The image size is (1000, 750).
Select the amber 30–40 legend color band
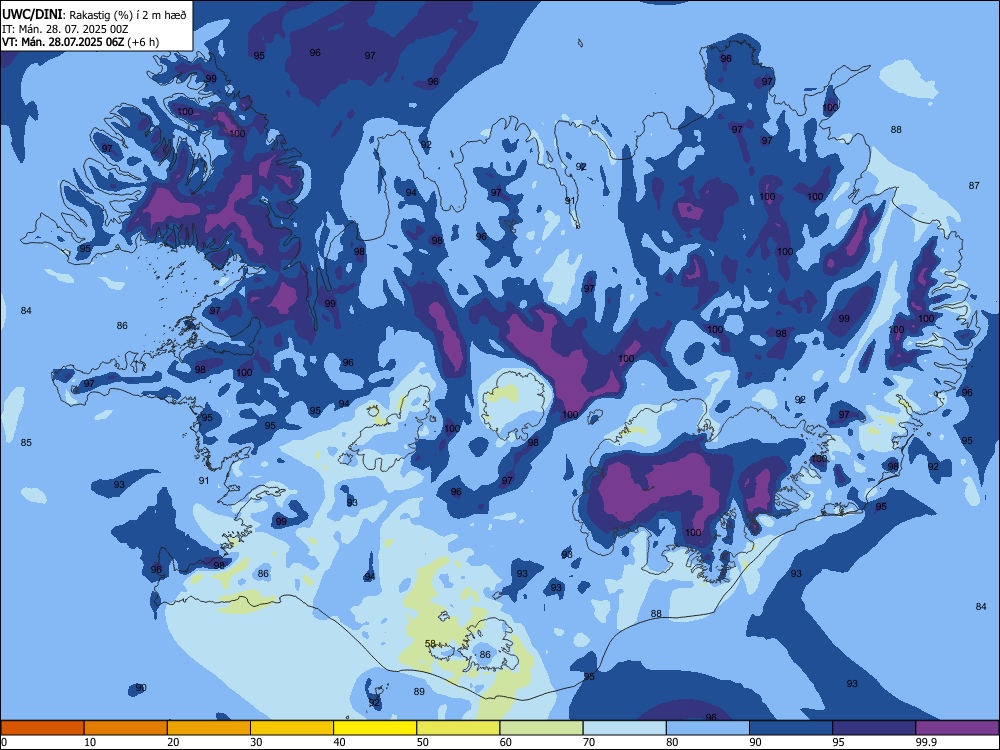coord(292,728)
